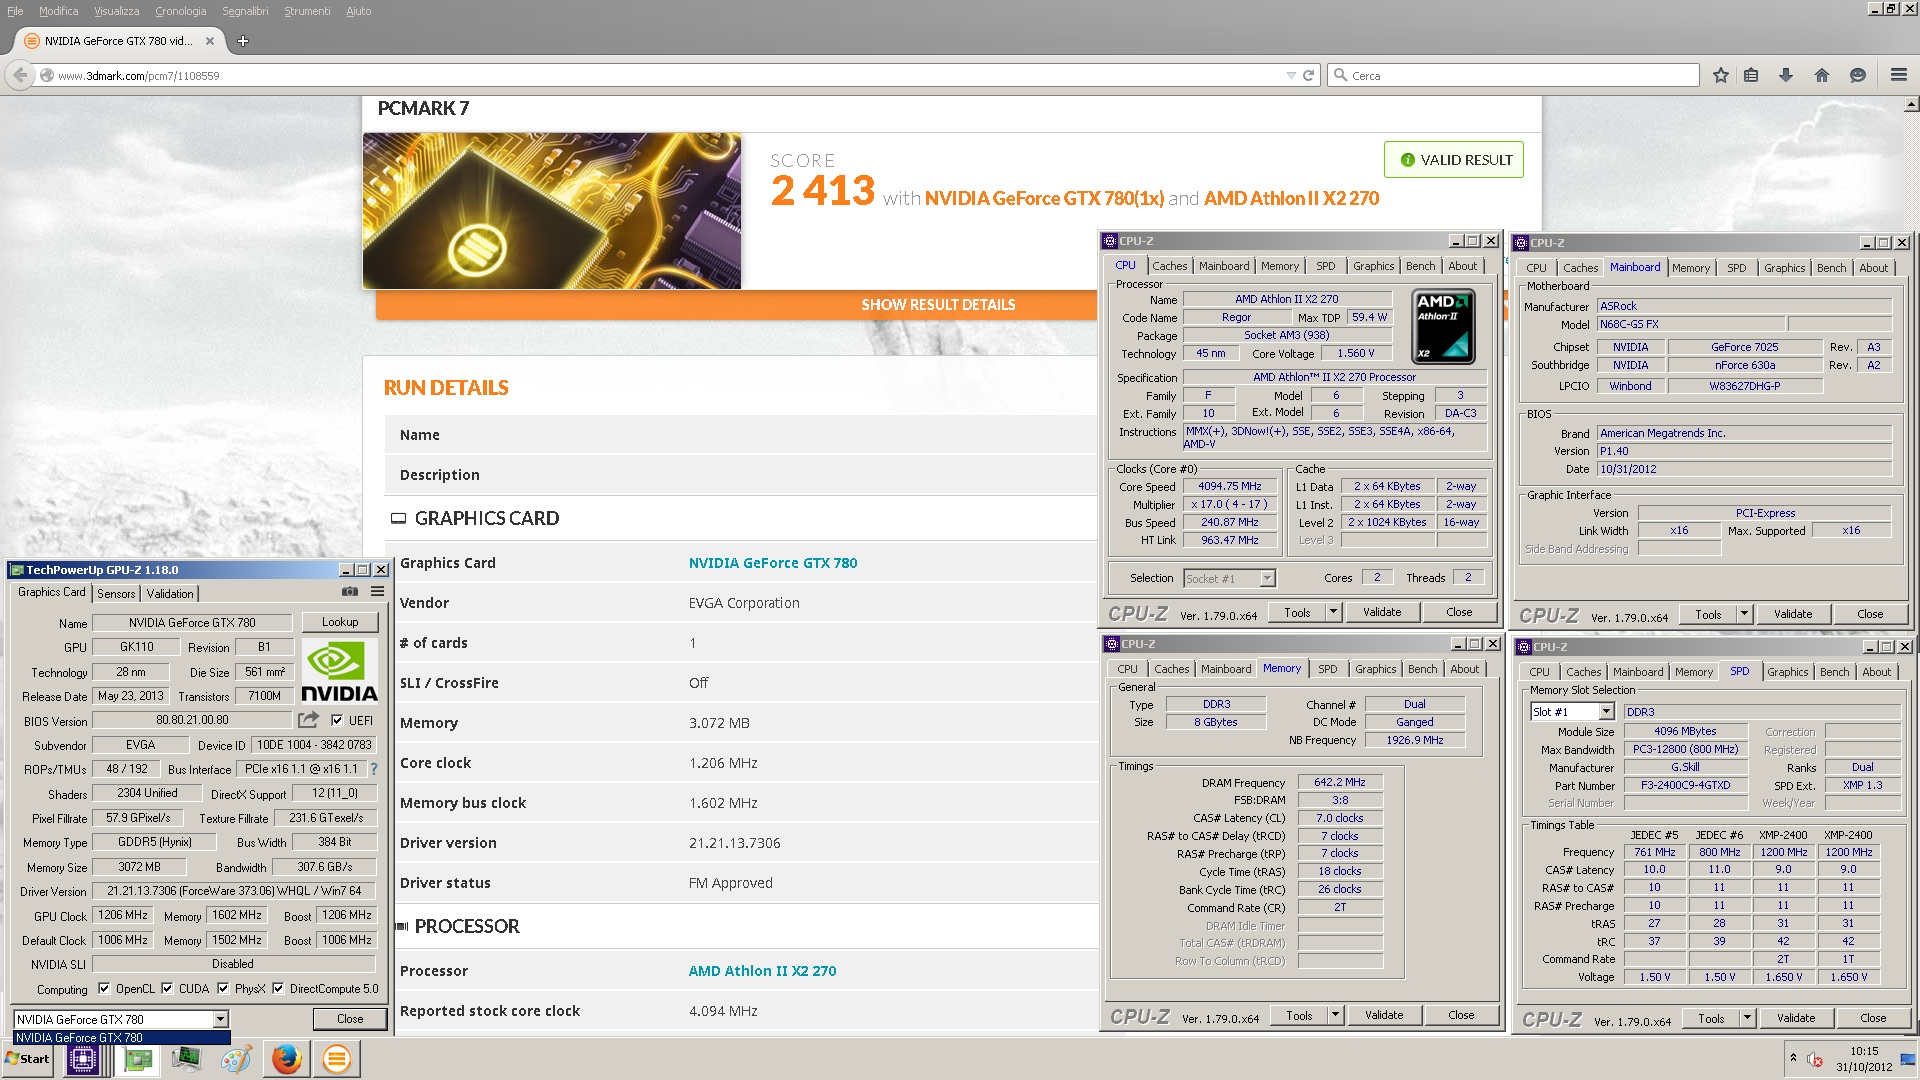Toggle the CUDA checkbox
This screenshot has height=1080, width=1920.
click(167, 988)
